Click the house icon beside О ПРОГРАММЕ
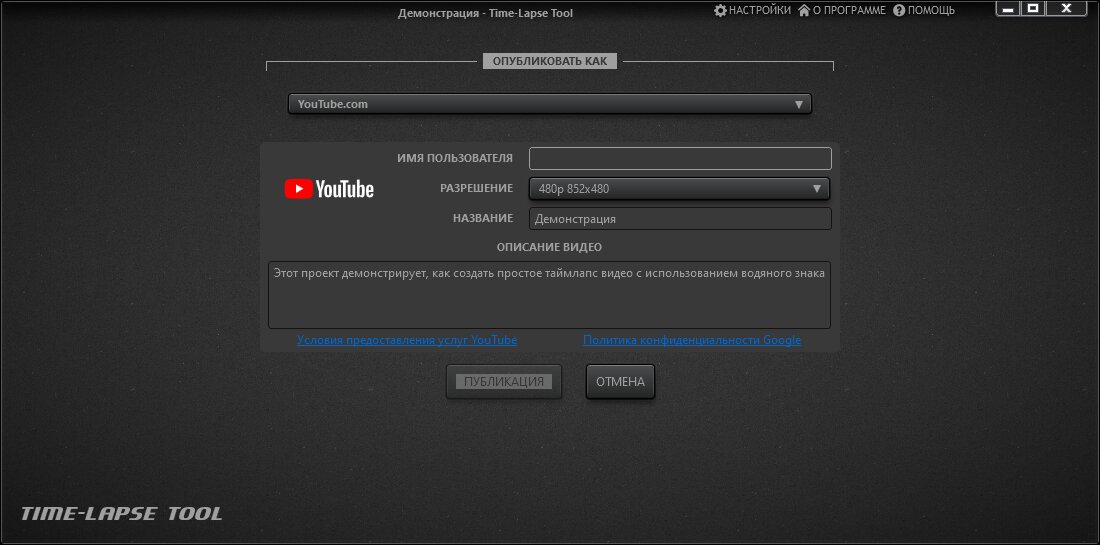Viewport: 1100px width, 545px height. (804, 10)
